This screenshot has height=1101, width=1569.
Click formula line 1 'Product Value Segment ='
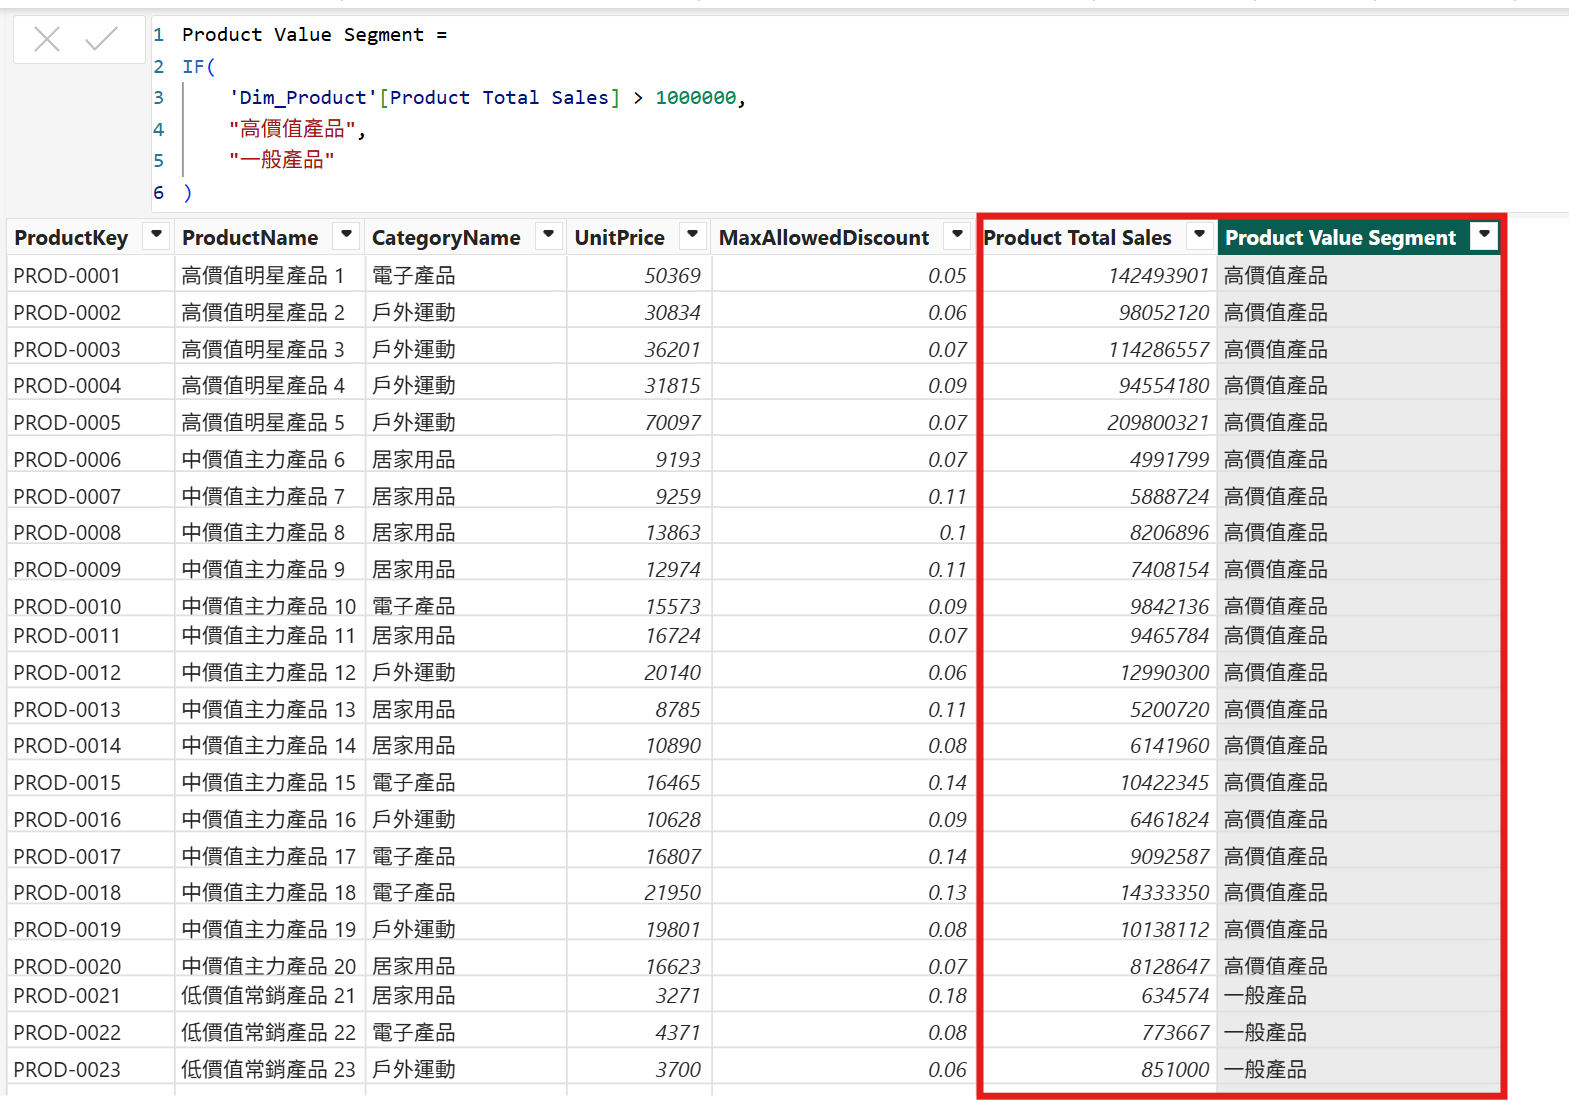click(x=315, y=35)
